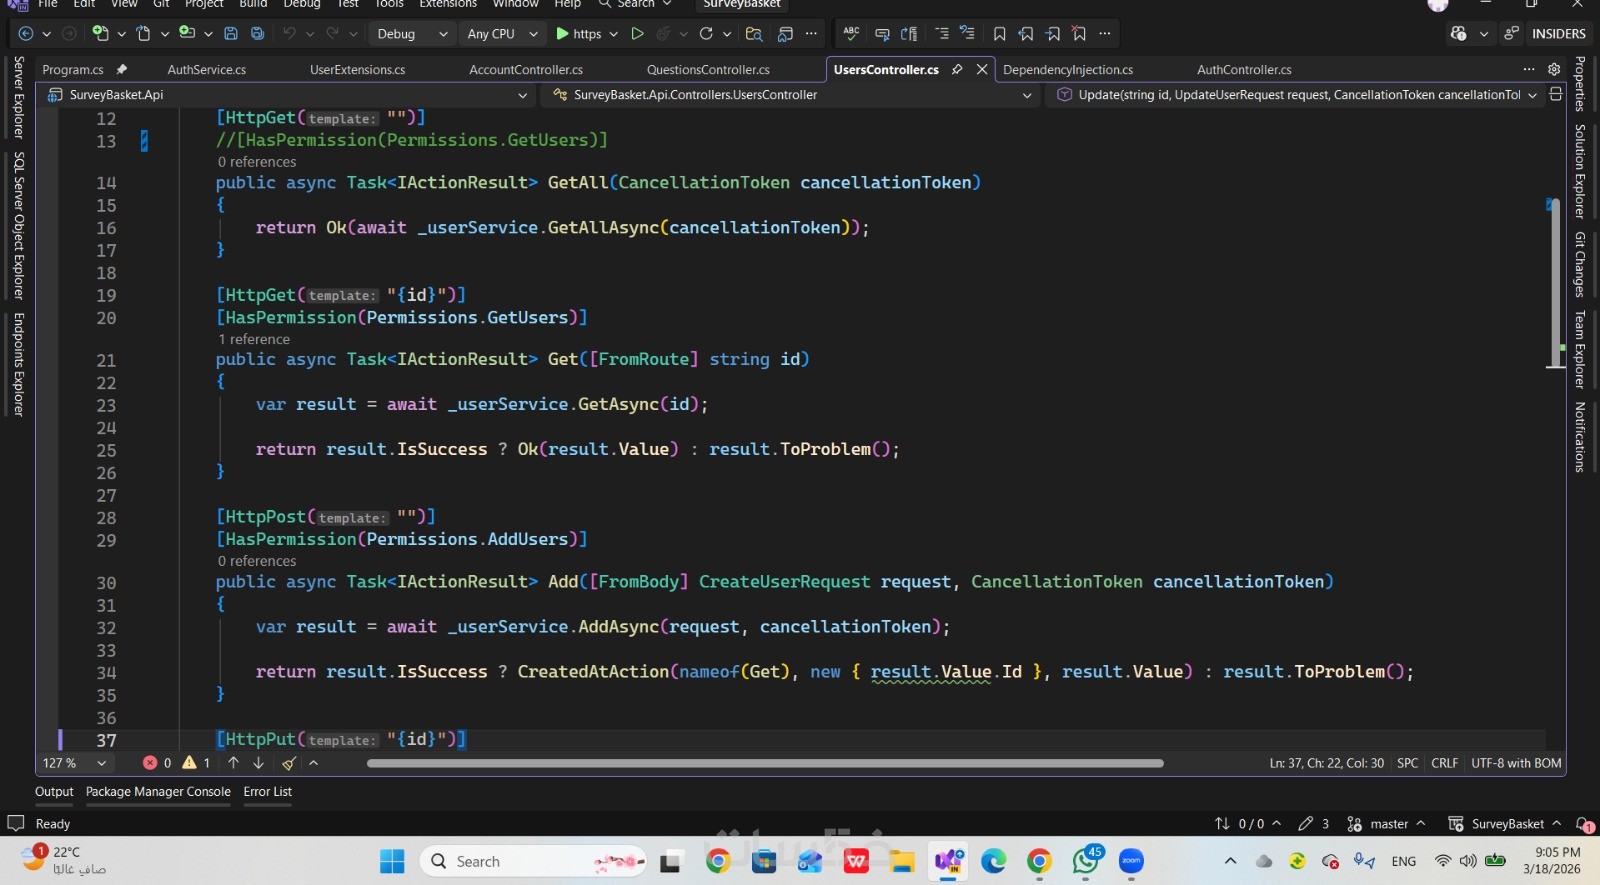Click the New Item toolbar icon
This screenshot has height=885, width=1600.
pos(100,34)
